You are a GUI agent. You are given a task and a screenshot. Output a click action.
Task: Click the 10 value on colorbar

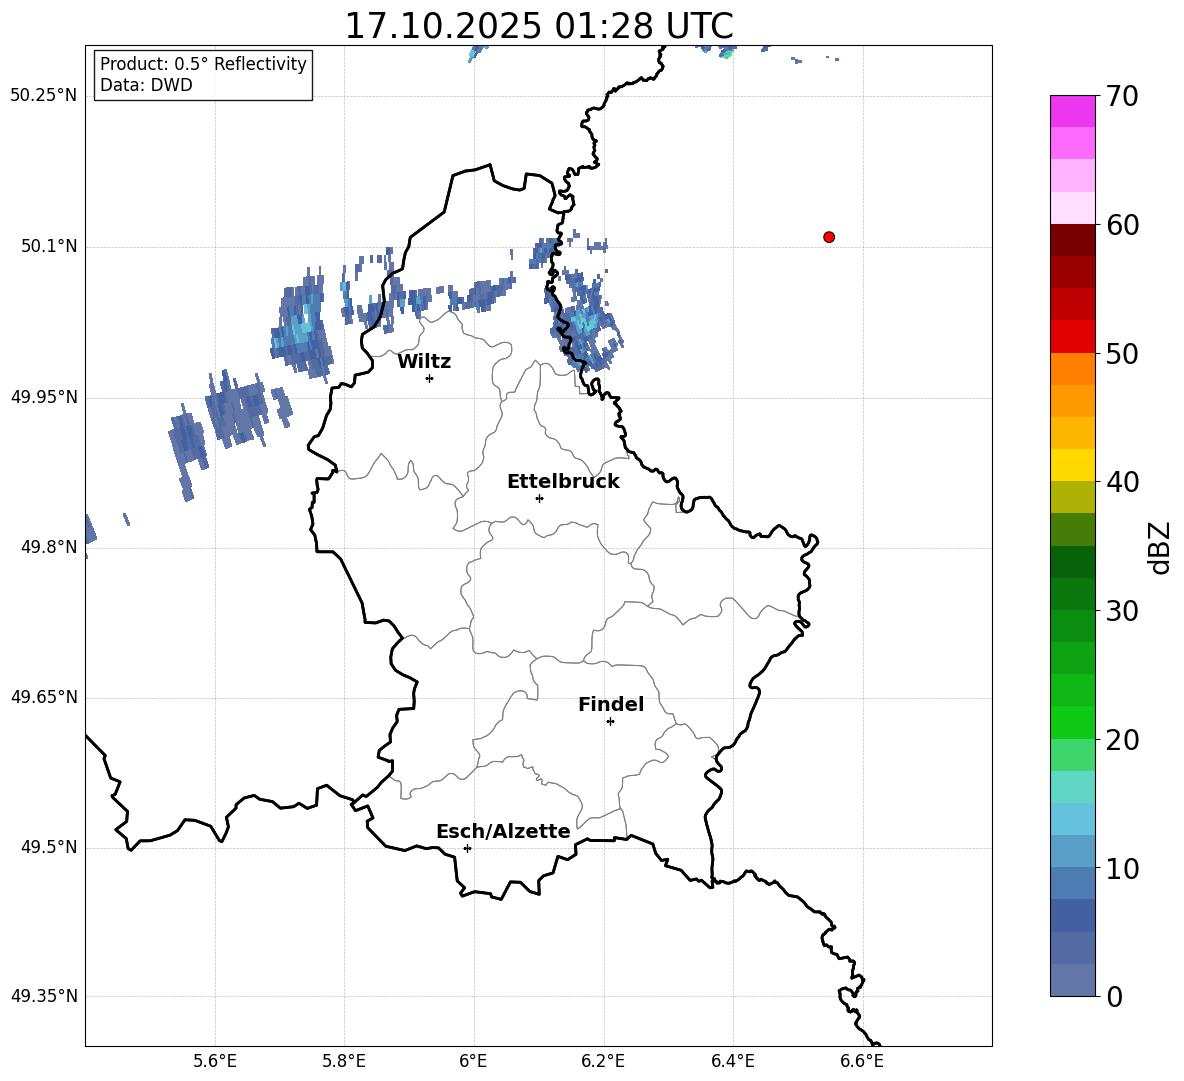point(1122,868)
